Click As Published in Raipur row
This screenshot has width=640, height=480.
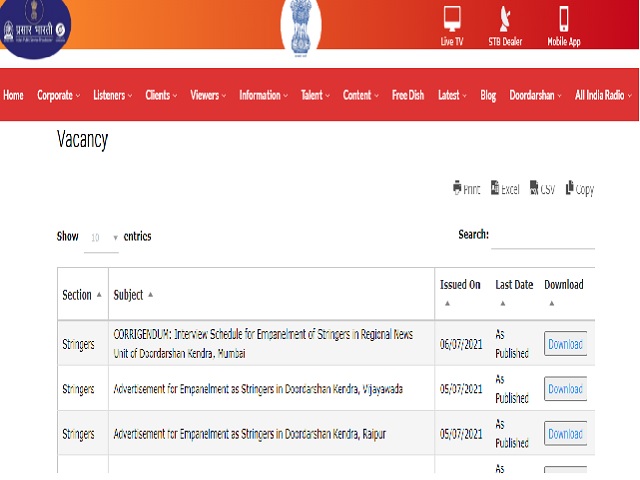click(512, 433)
